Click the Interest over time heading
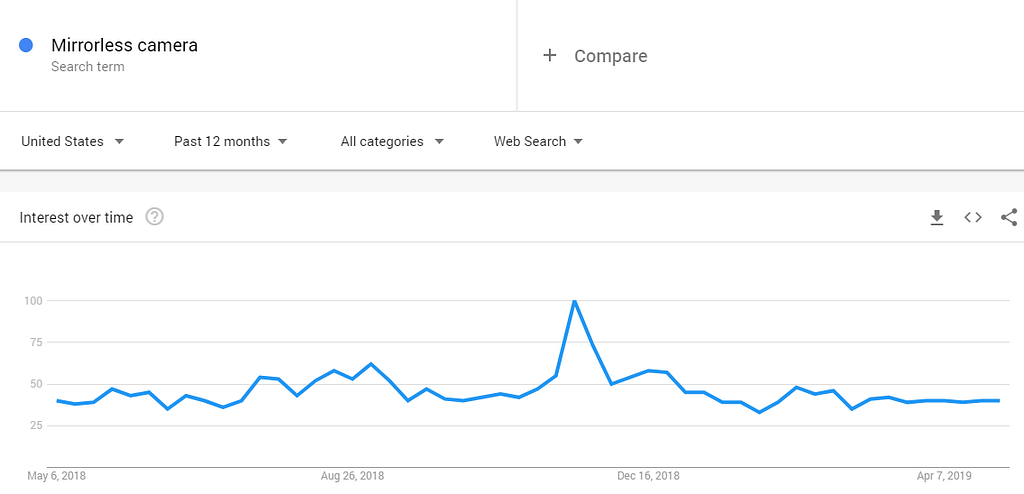1024x494 pixels. point(76,218)
